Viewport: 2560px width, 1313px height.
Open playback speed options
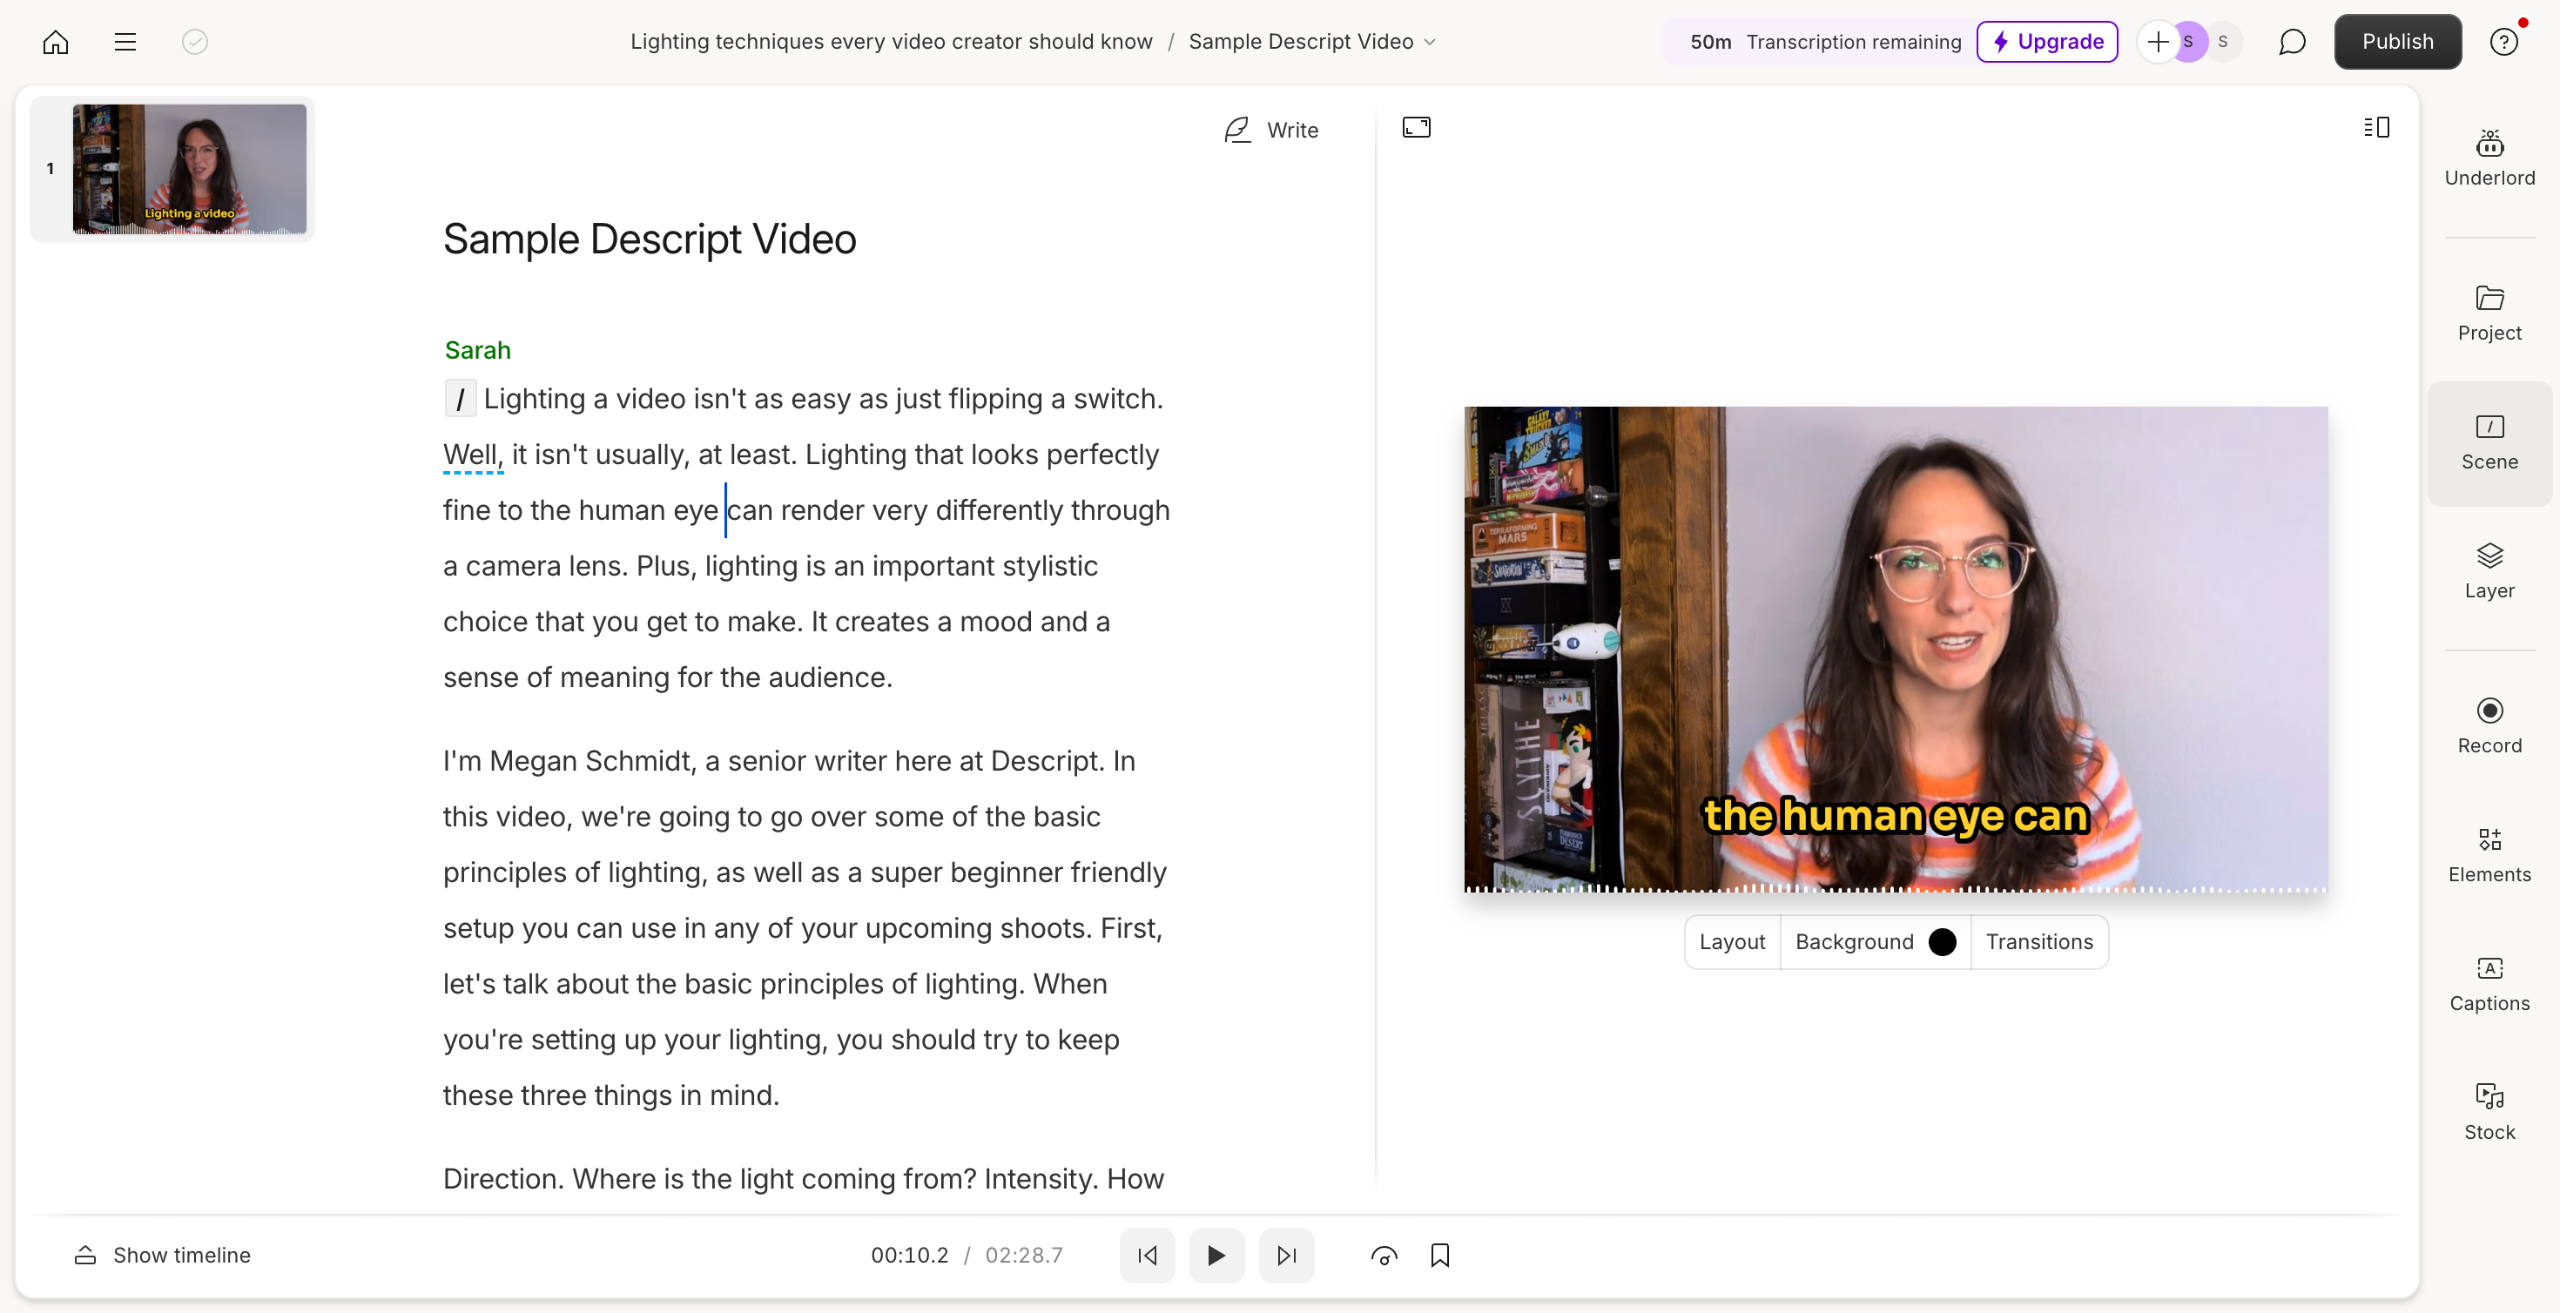pyautogui.click(x=1384, y=1255)
